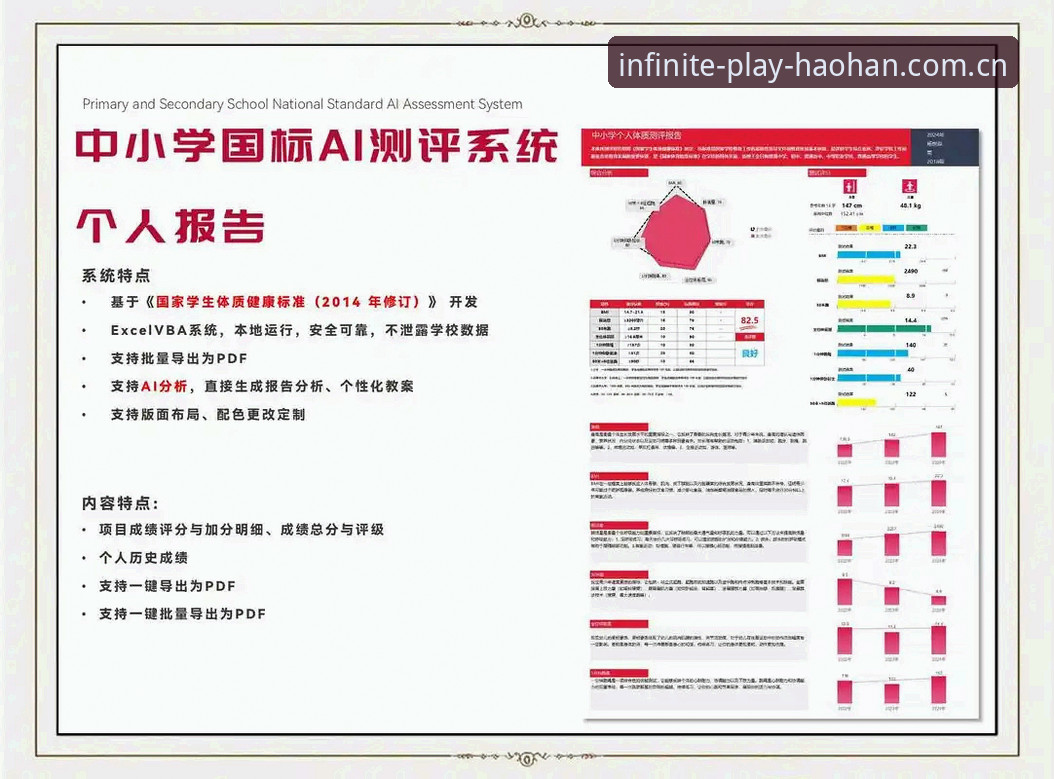Screen dimensions: 1054x779
Task: Click the orange rating legend swatch
Action: [x=846, y=228]
